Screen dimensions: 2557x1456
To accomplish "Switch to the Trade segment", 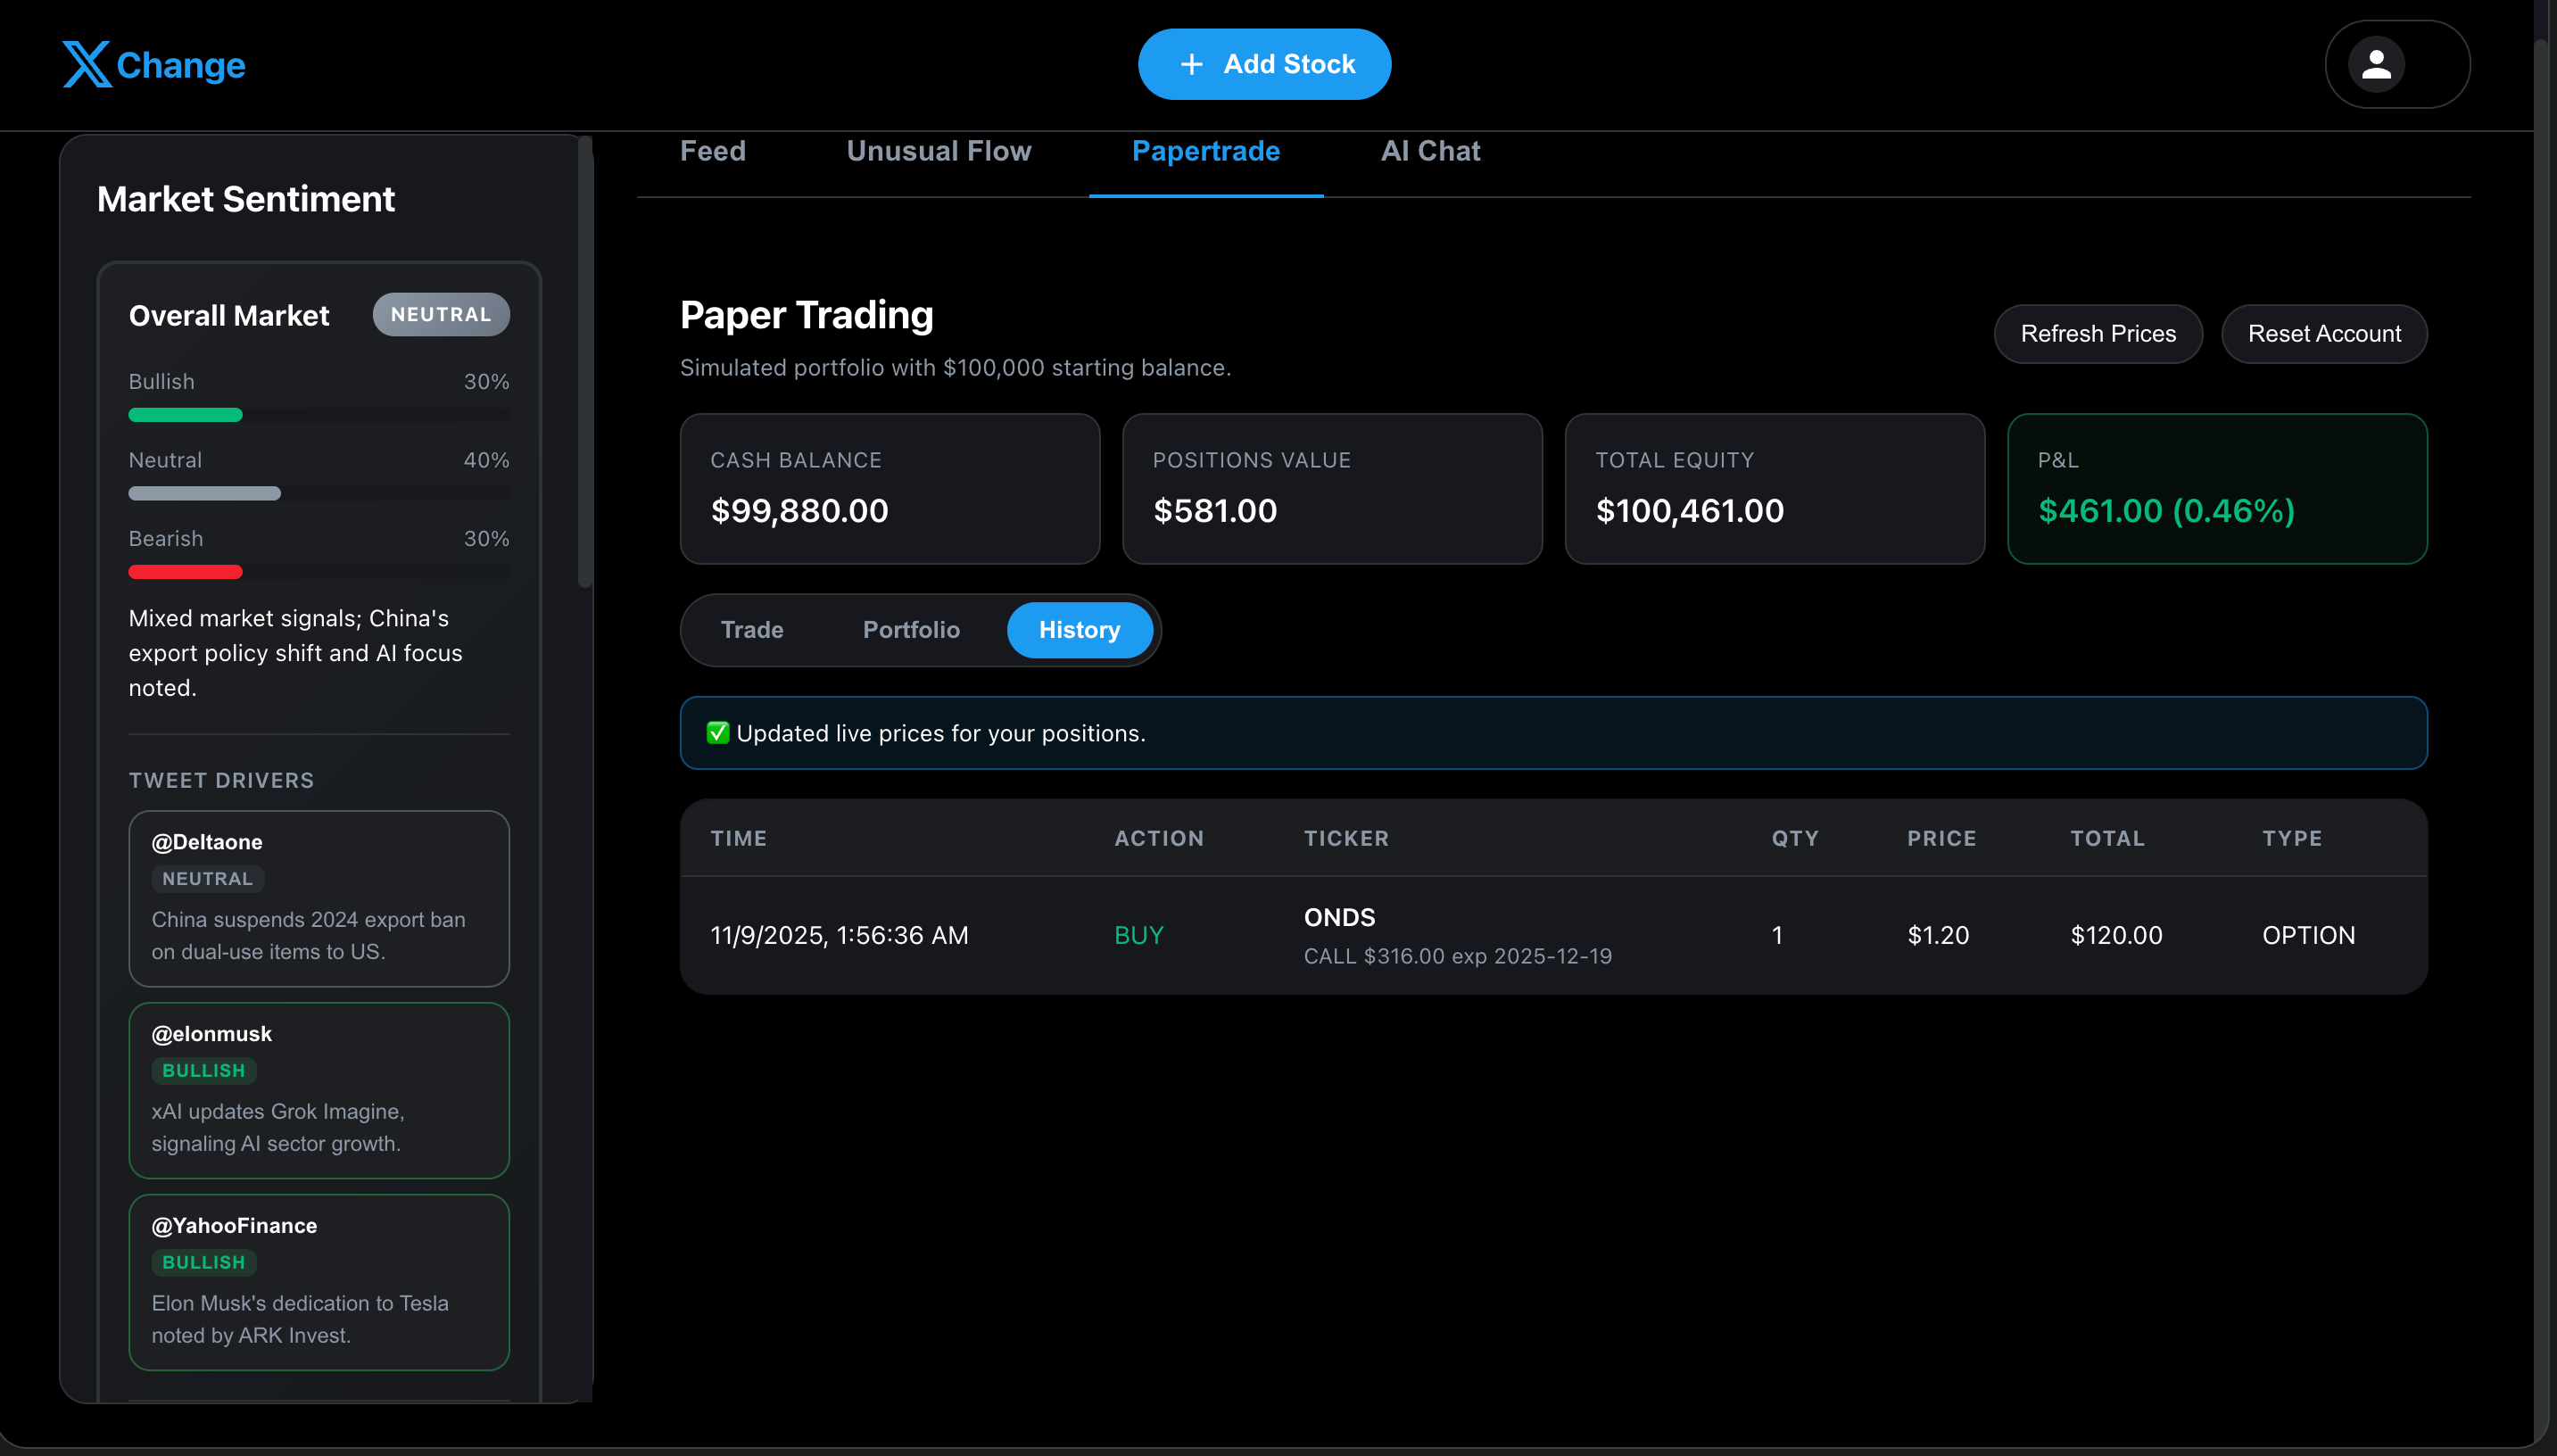I will pos(751,630).
